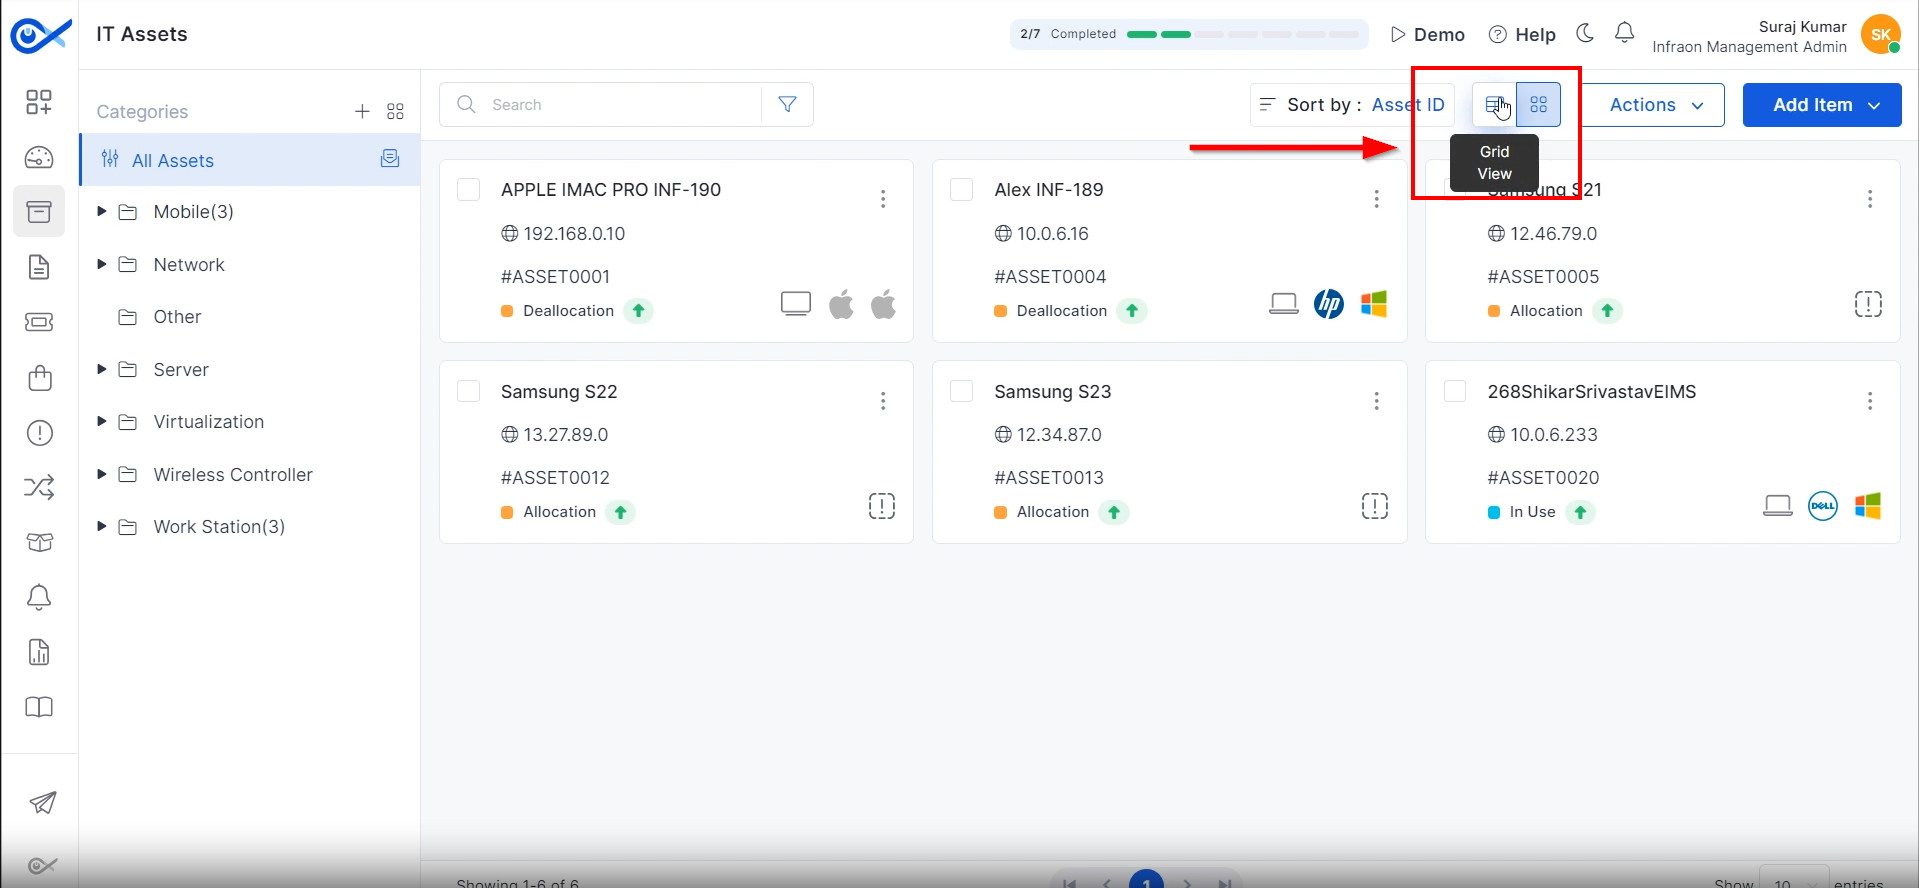This screenshot has width=1919, height=888.
Task: Open kebab menu for APPLE IMAC PRO INF-190
Action: [x=883, y=199]
